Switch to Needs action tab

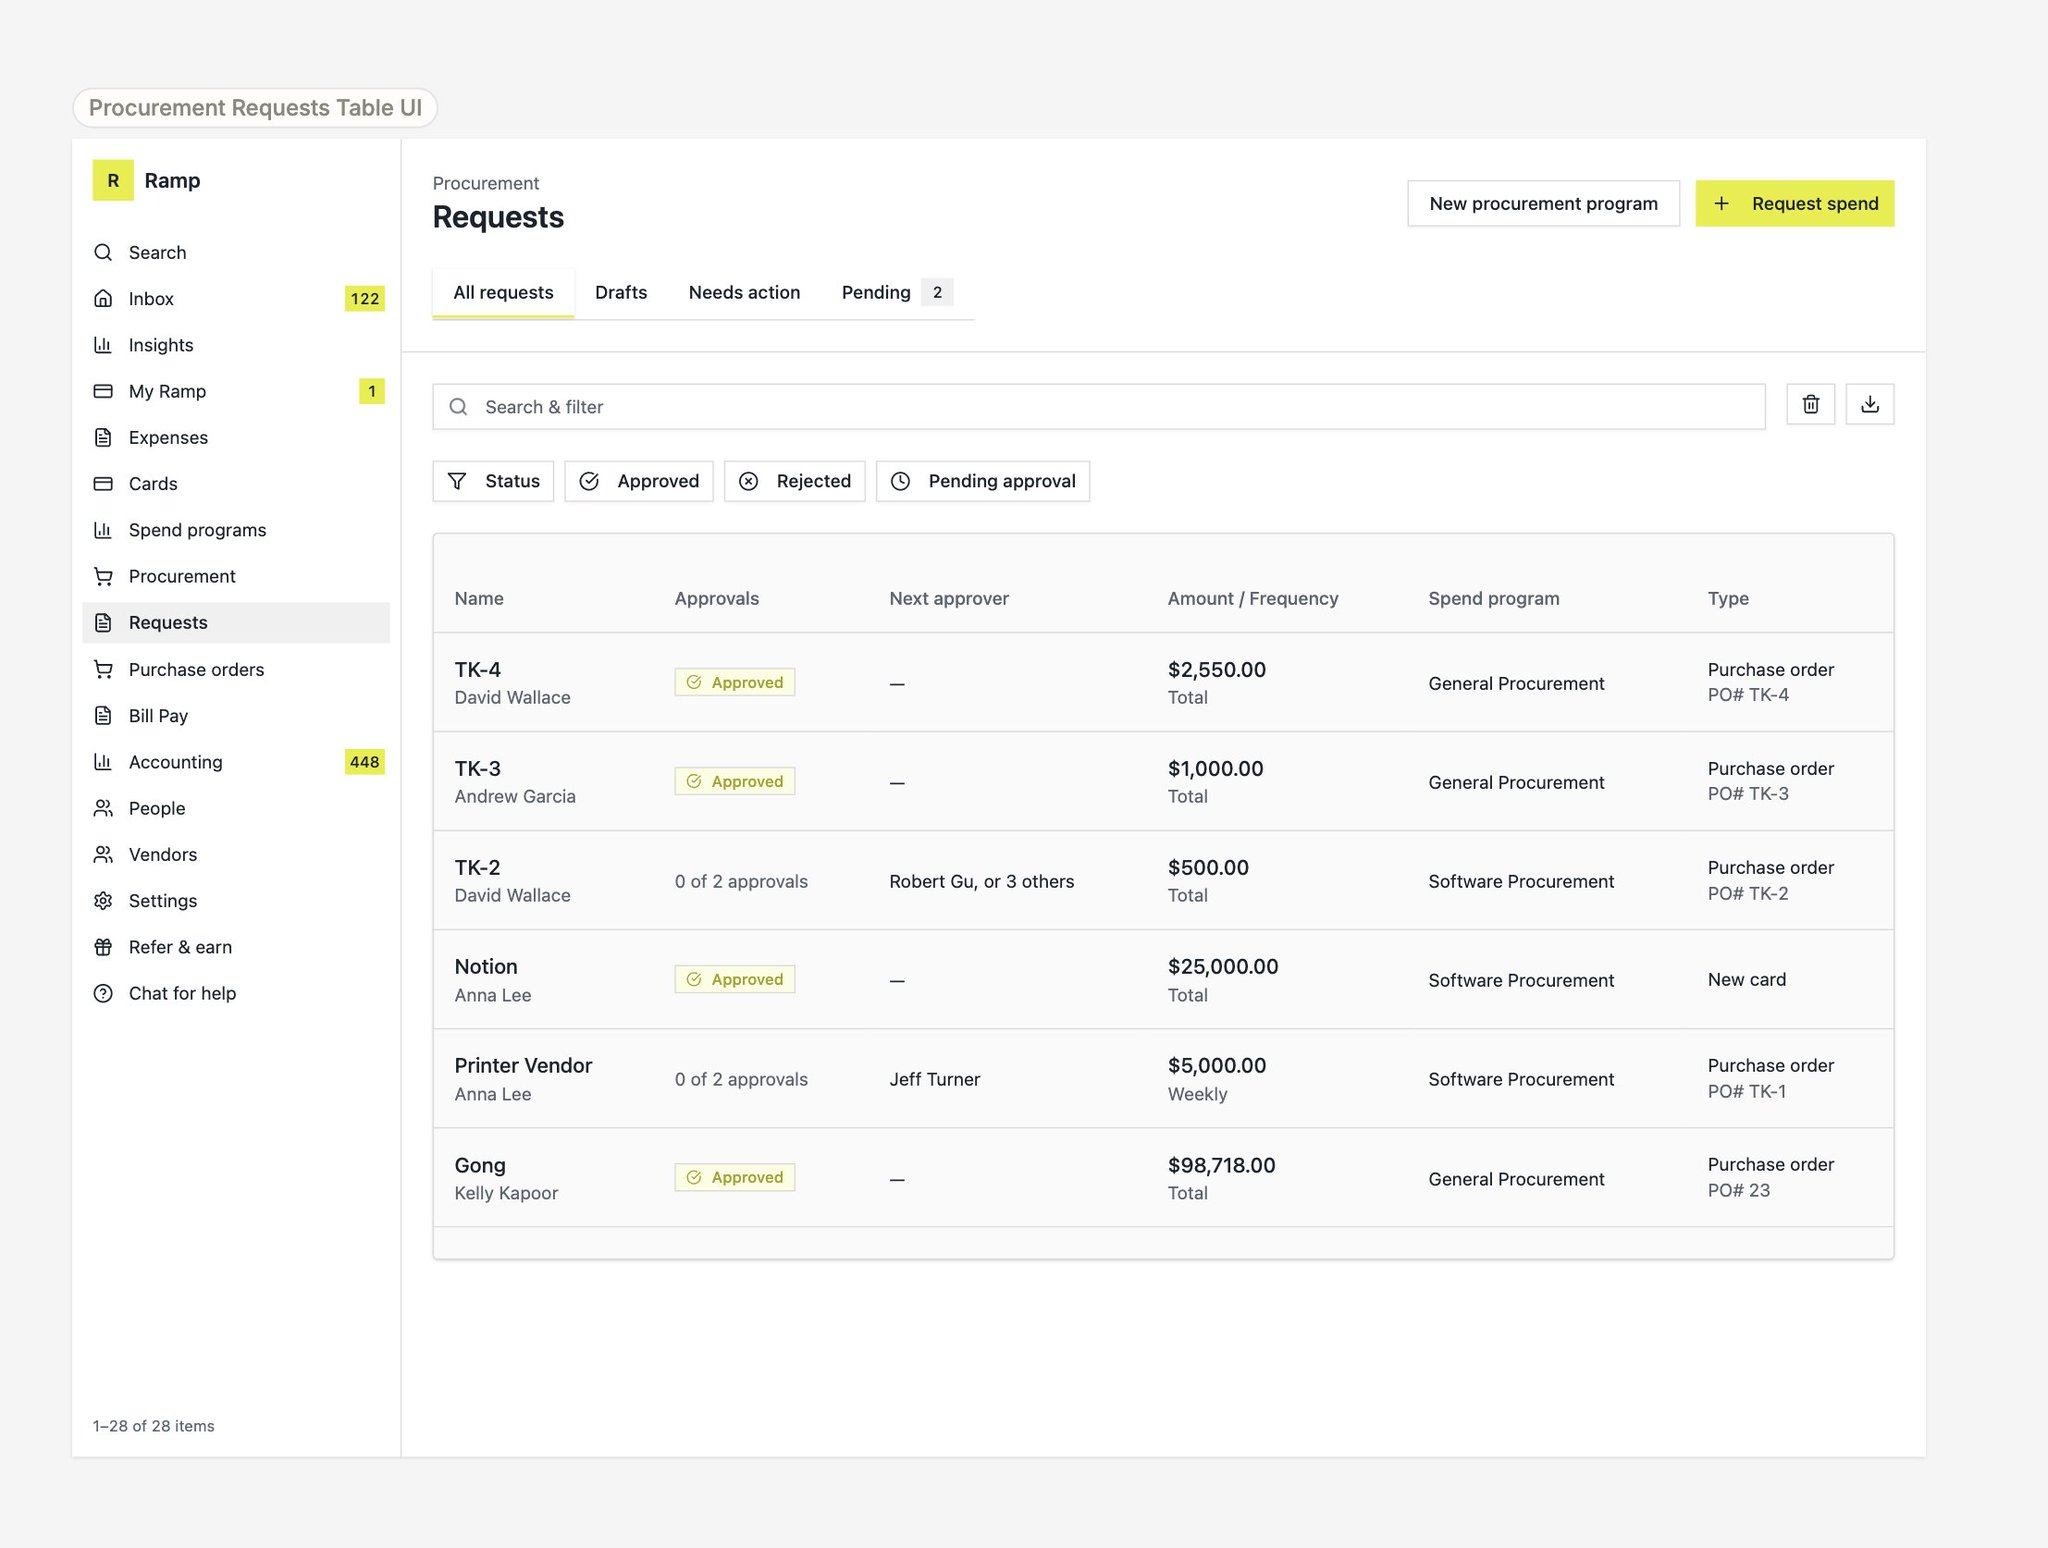[744, 293]
